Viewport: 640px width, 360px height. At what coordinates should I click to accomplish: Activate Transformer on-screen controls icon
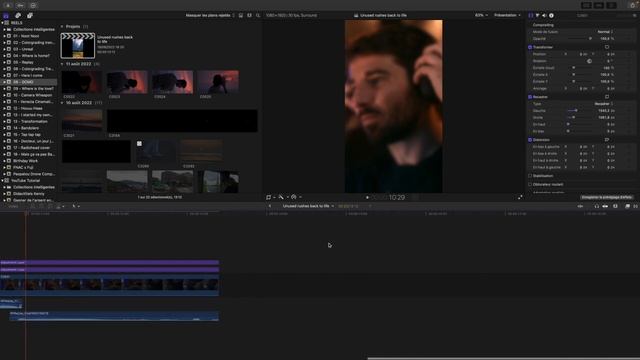[607, 47]
